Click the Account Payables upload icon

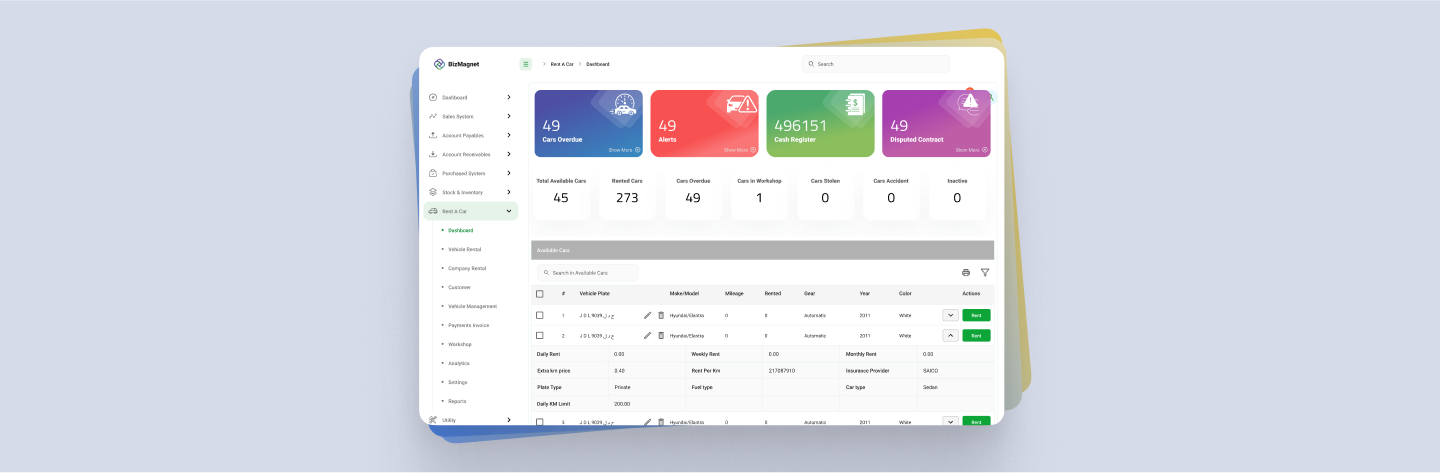(433, 135)
